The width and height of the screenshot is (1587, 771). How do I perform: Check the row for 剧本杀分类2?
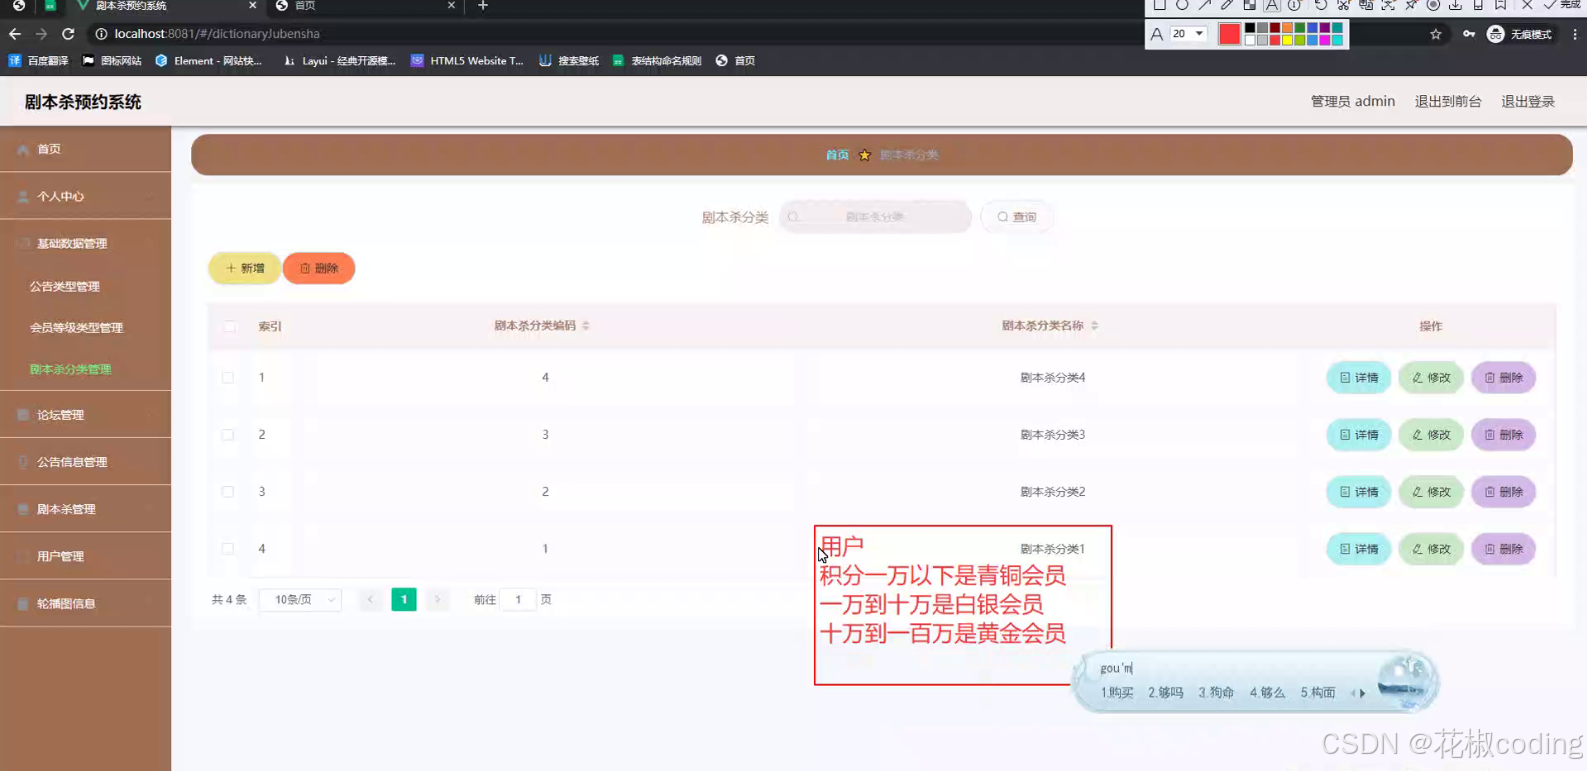coord(228,492)
